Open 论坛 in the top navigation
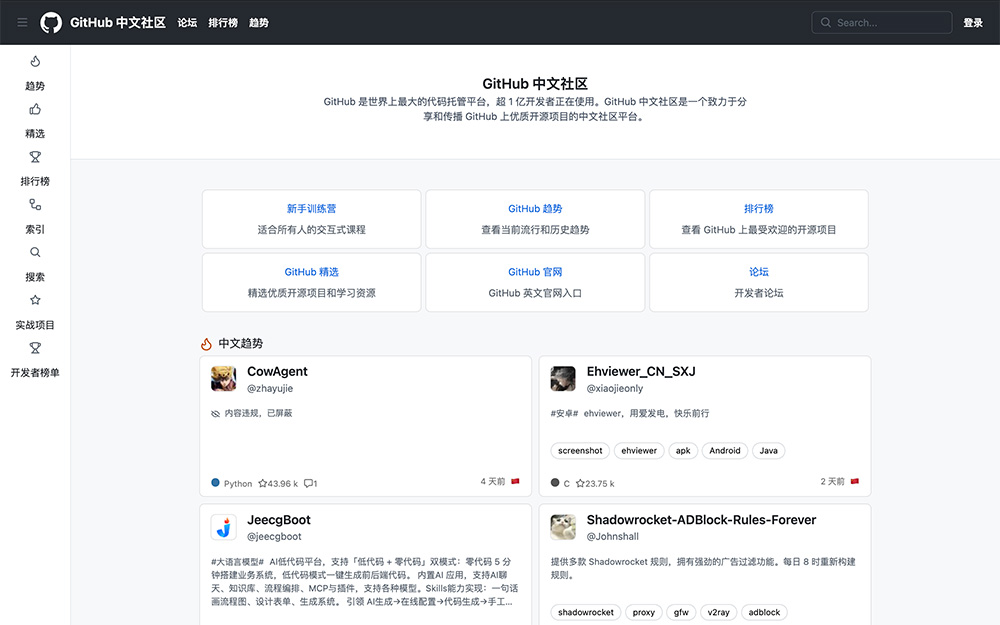 point(188,22)
